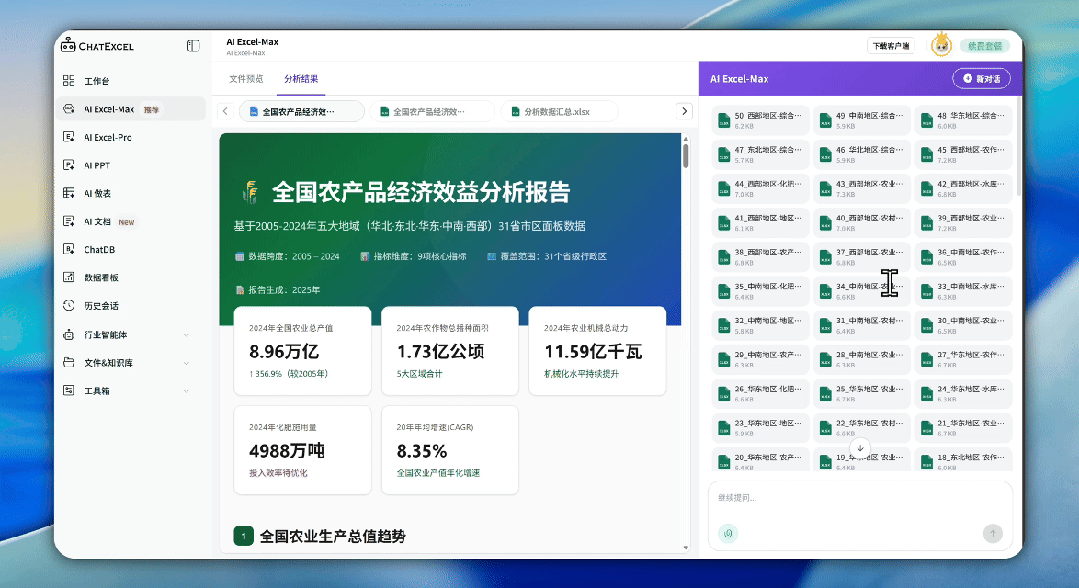
Task: Open file 46_华北地区-综合 in chat list
Action: [862, 154]
